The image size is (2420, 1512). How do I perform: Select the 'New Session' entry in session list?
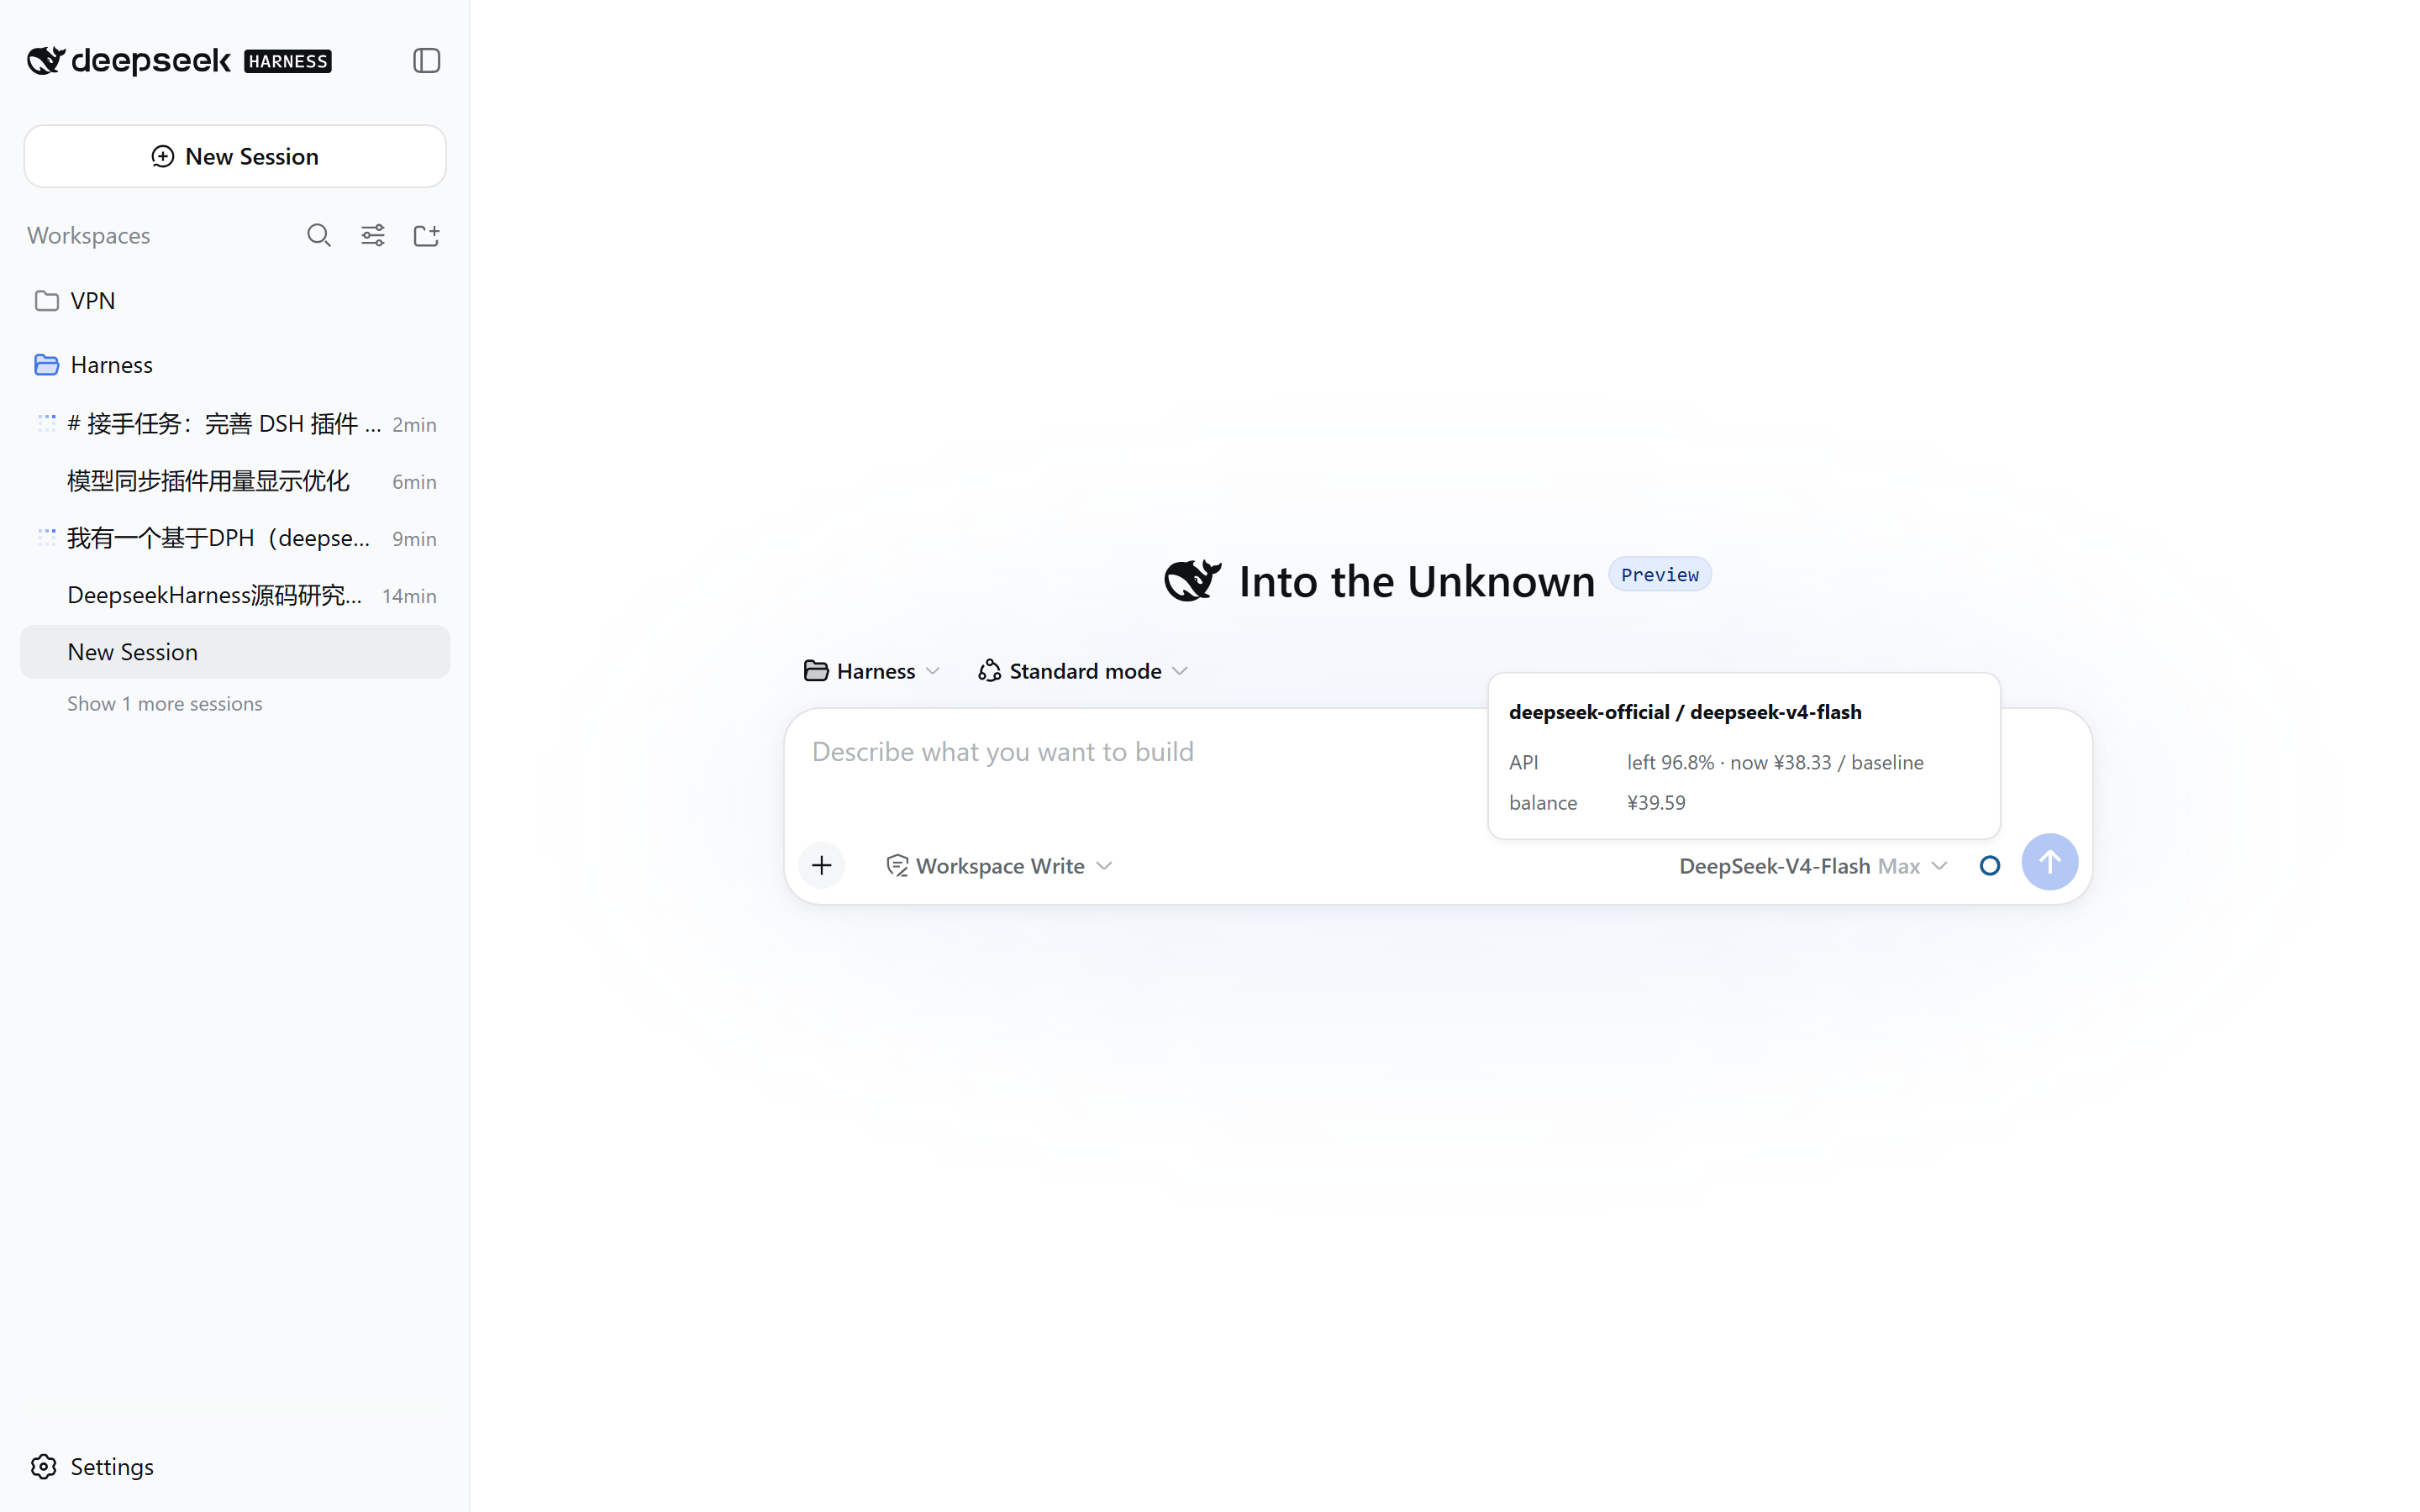pos(235,652)
